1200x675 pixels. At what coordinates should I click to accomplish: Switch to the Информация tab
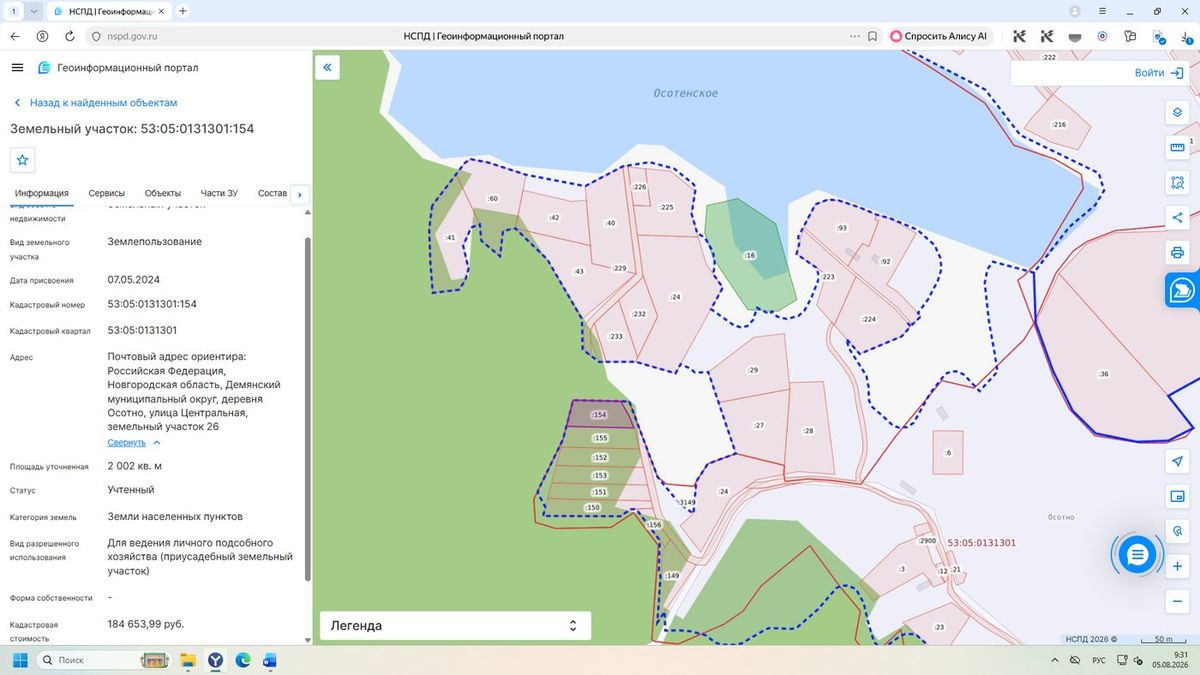[42, 193]
